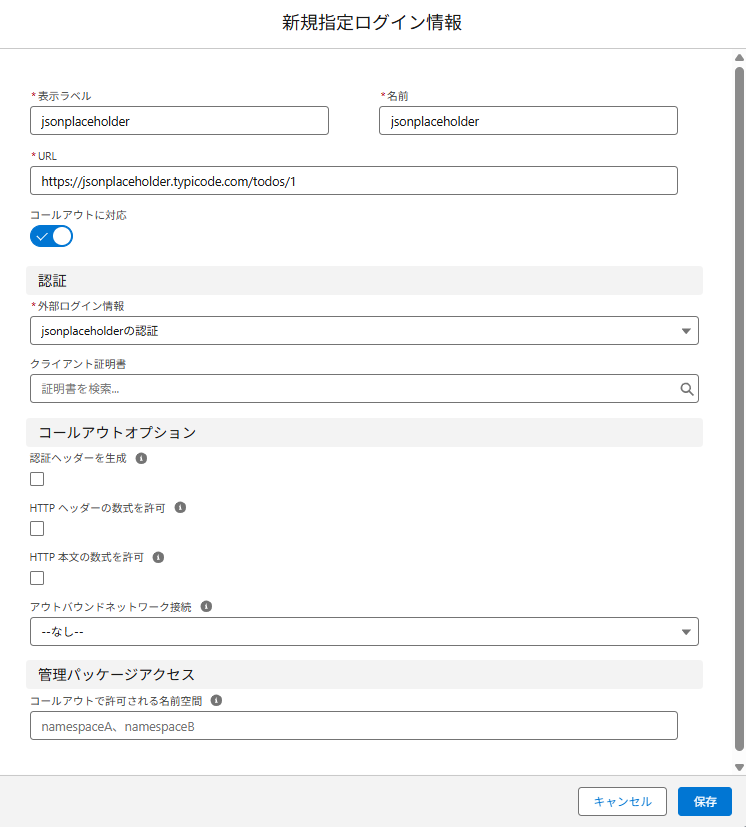Screen dimensions: 746x827
Task: Focus the 表示ラベル input field
Action: [179, 121]
